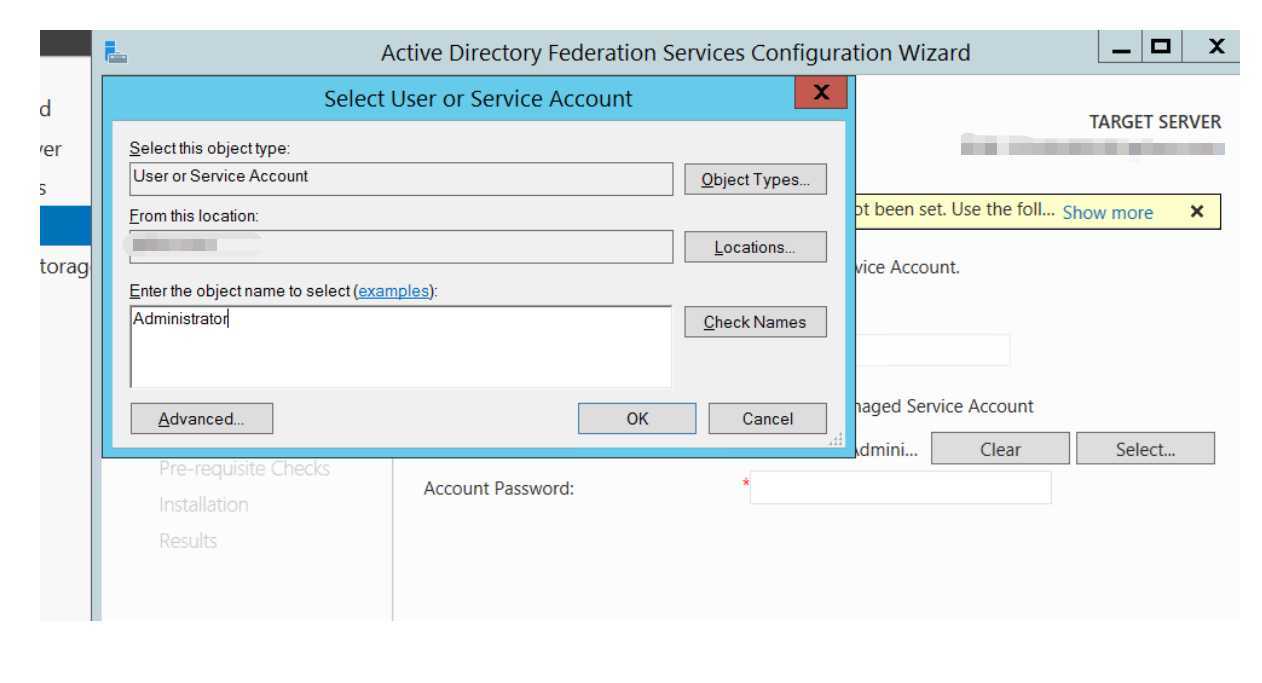The width and height of the screenshot is (1262, 683).
Task: Click the TARGET SERVER label
Action: pyautogui.click(x=1155, y=122)
